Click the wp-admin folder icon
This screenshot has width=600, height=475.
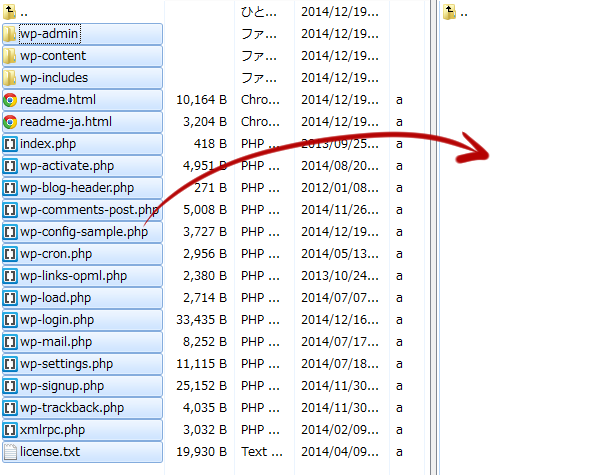click(x=10, y=34)
